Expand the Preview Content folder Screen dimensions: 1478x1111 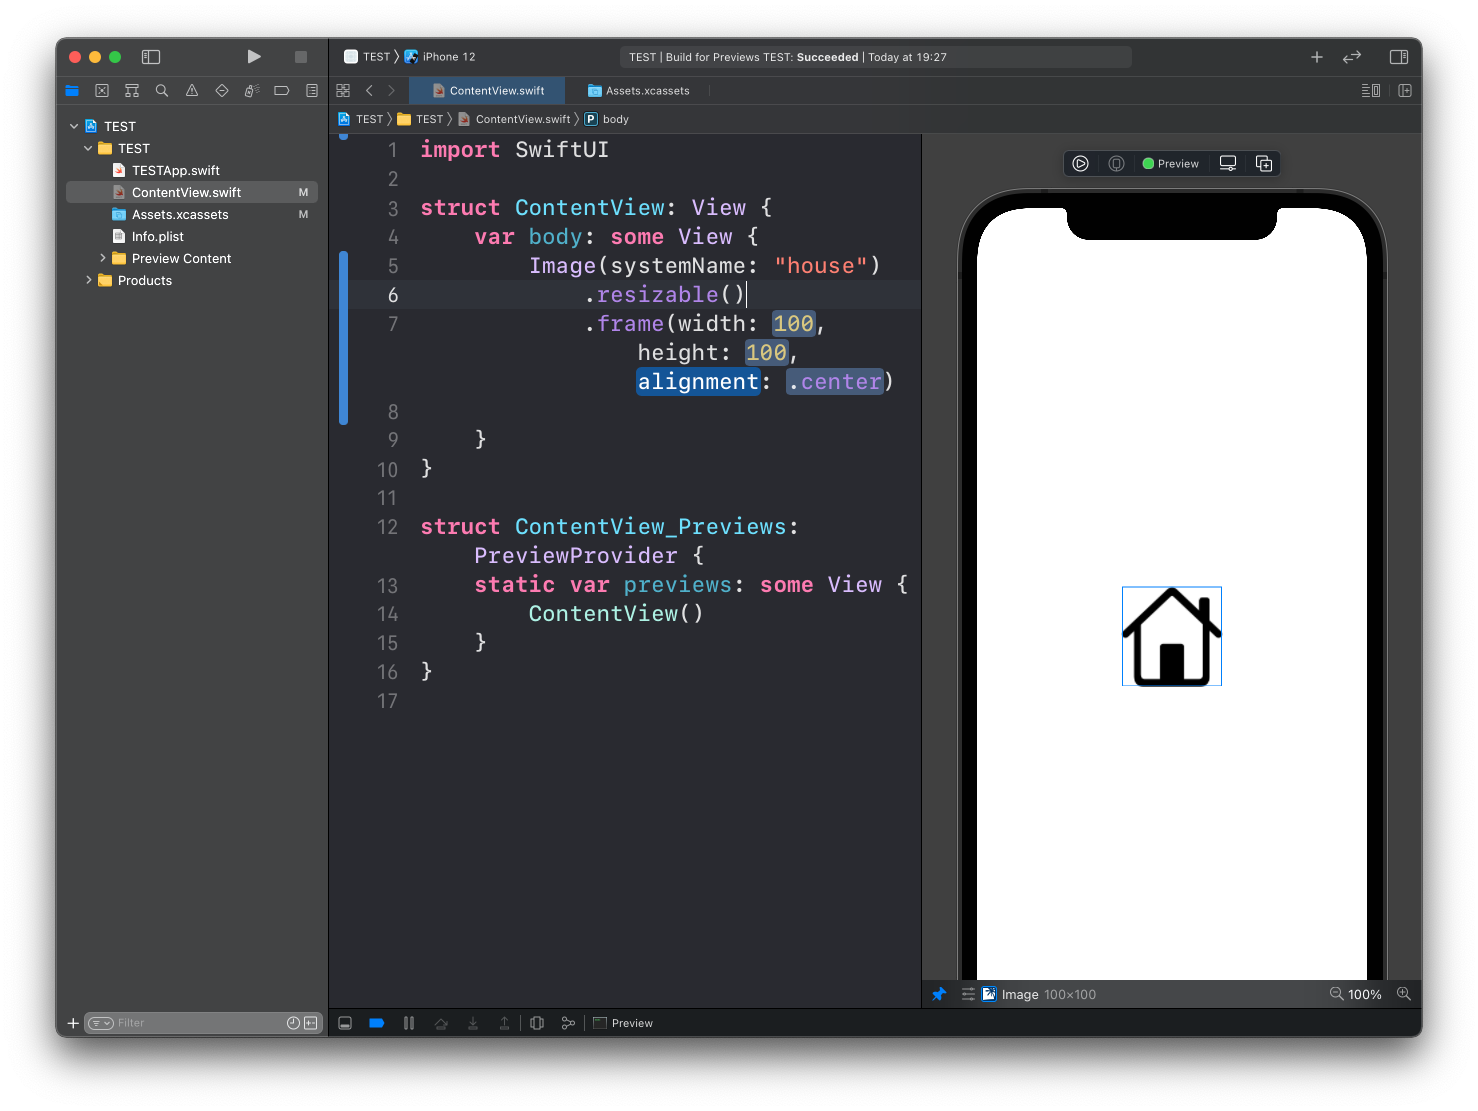click(103, 258)
